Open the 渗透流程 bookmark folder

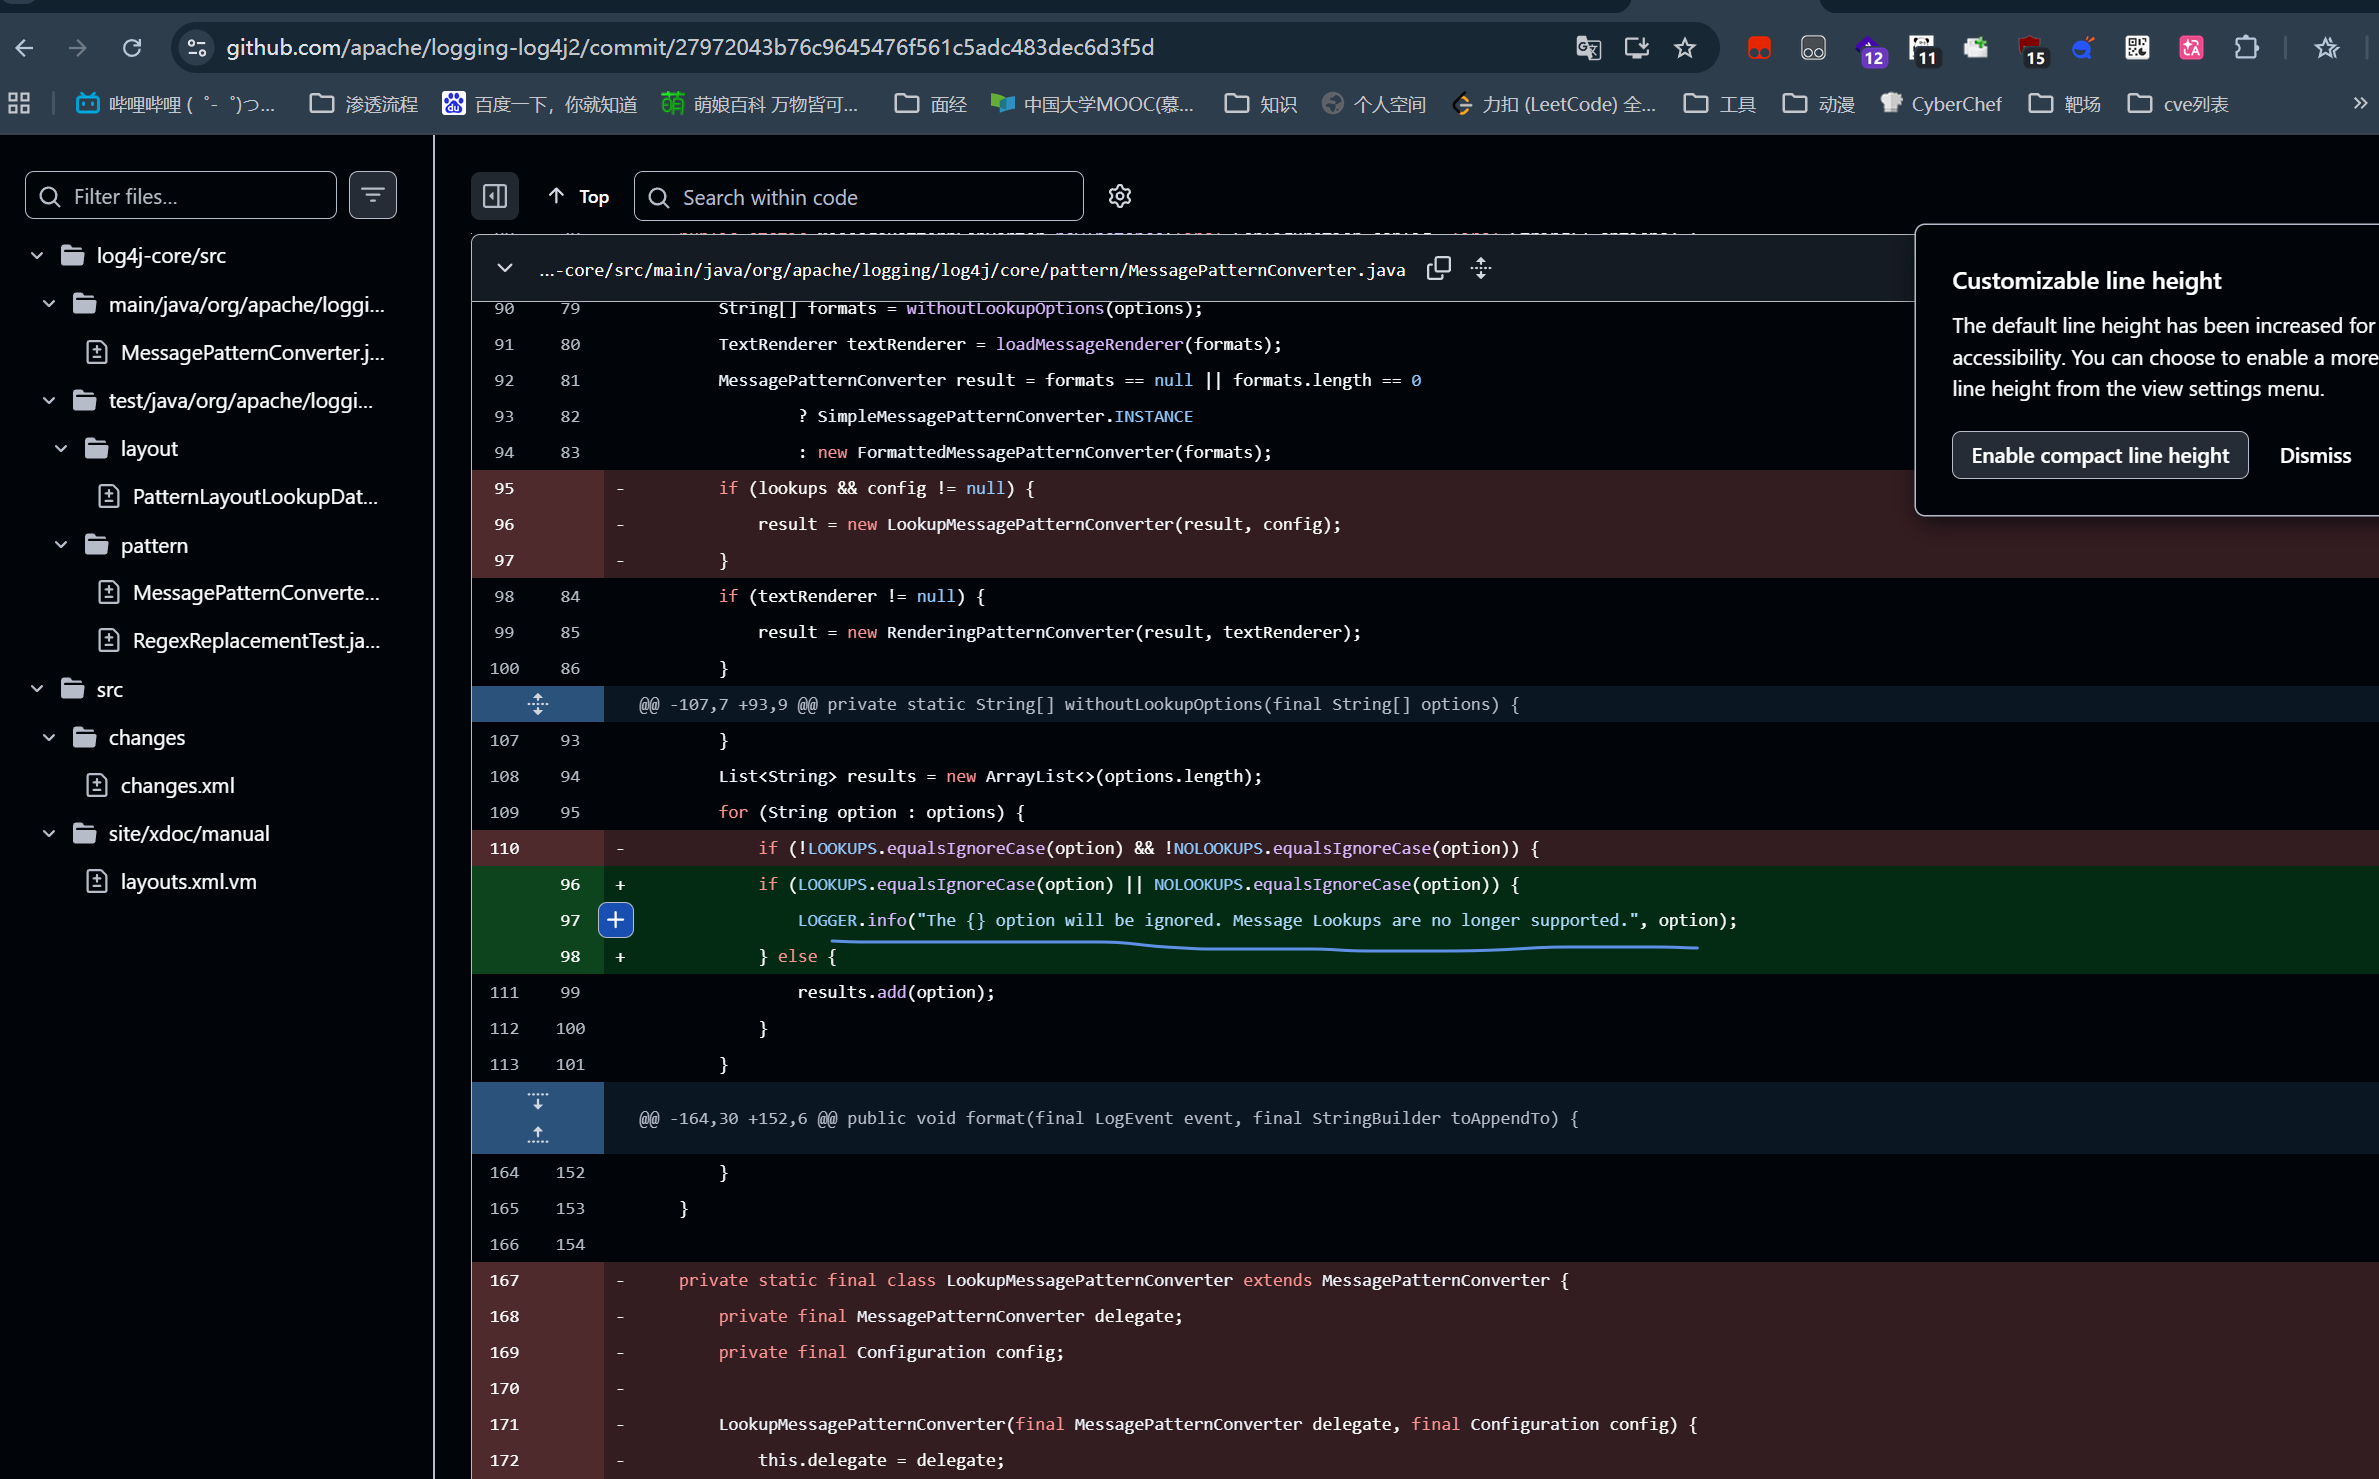click(x=363, y=103)
